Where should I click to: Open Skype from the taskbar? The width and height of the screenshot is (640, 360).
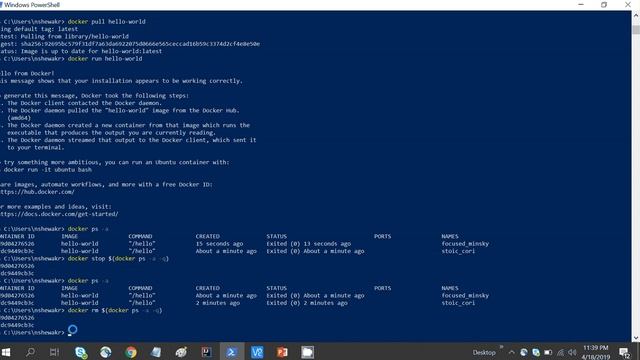pos(81,352)
